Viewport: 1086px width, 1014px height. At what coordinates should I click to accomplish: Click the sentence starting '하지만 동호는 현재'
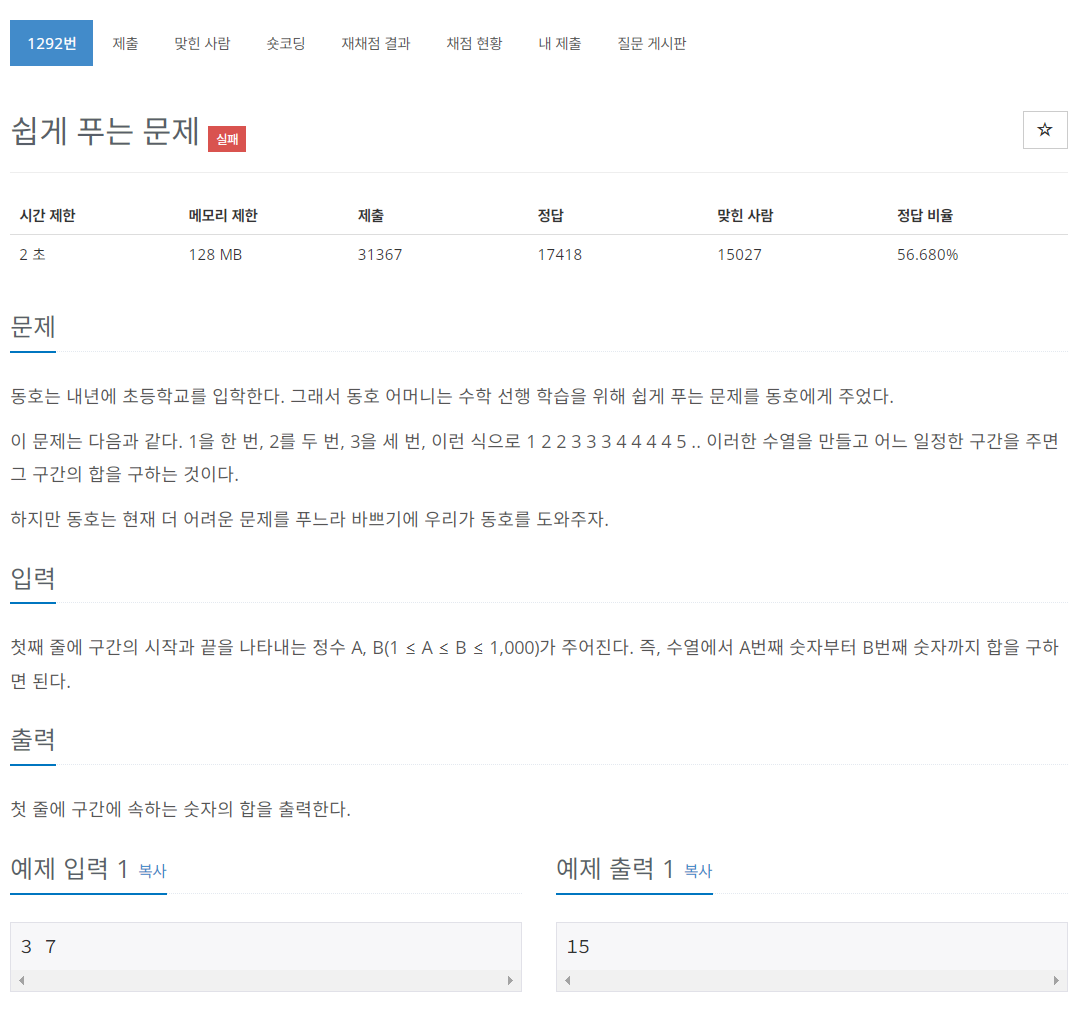point(310,519)
